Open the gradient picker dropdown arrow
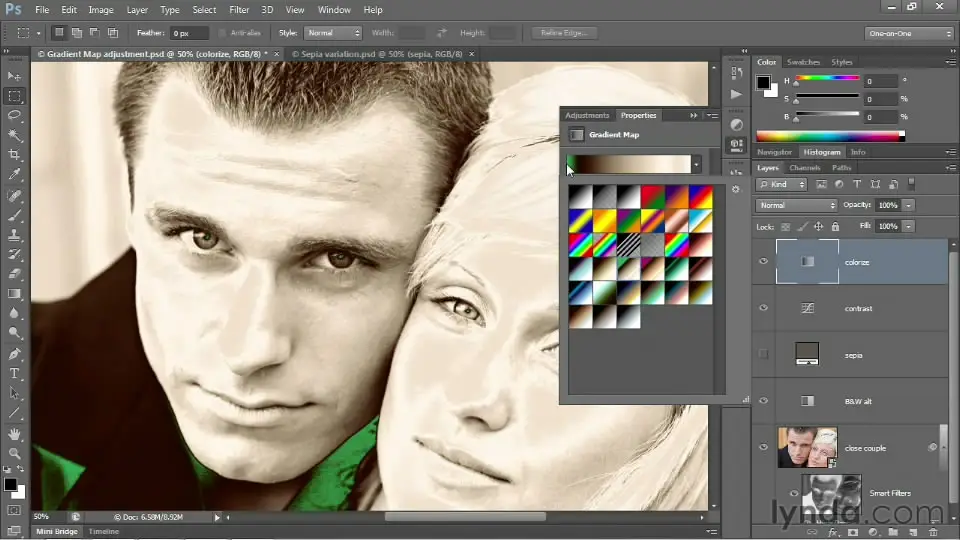960x540 pixels. 696,164
